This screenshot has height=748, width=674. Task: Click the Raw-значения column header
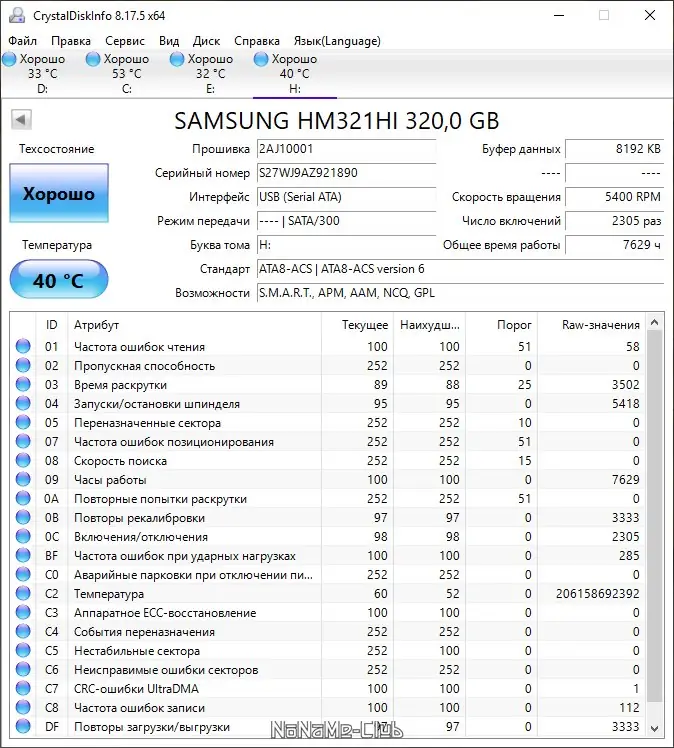coord(591,325)
